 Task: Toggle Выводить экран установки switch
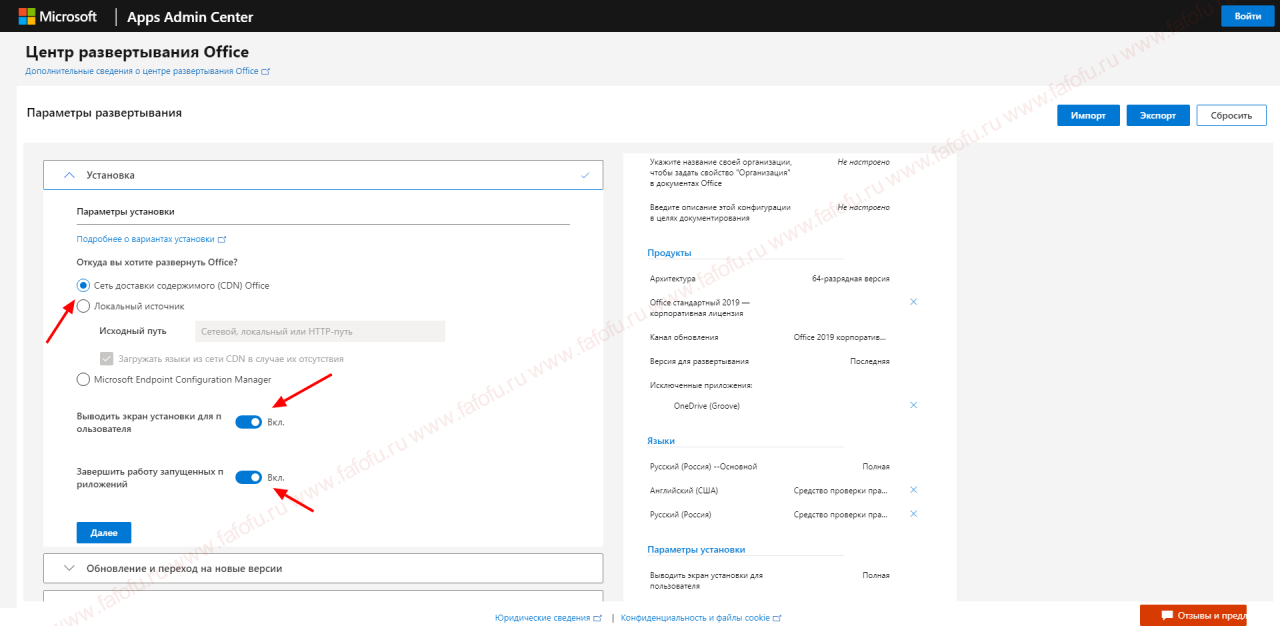[x=248, y=422]
